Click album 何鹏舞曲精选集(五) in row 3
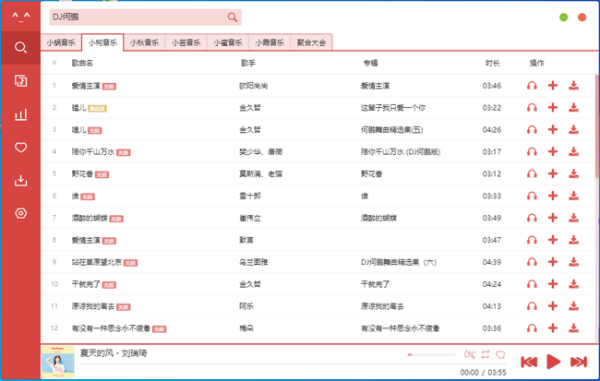Screen dimensions: 600x381 click(392, 130)
